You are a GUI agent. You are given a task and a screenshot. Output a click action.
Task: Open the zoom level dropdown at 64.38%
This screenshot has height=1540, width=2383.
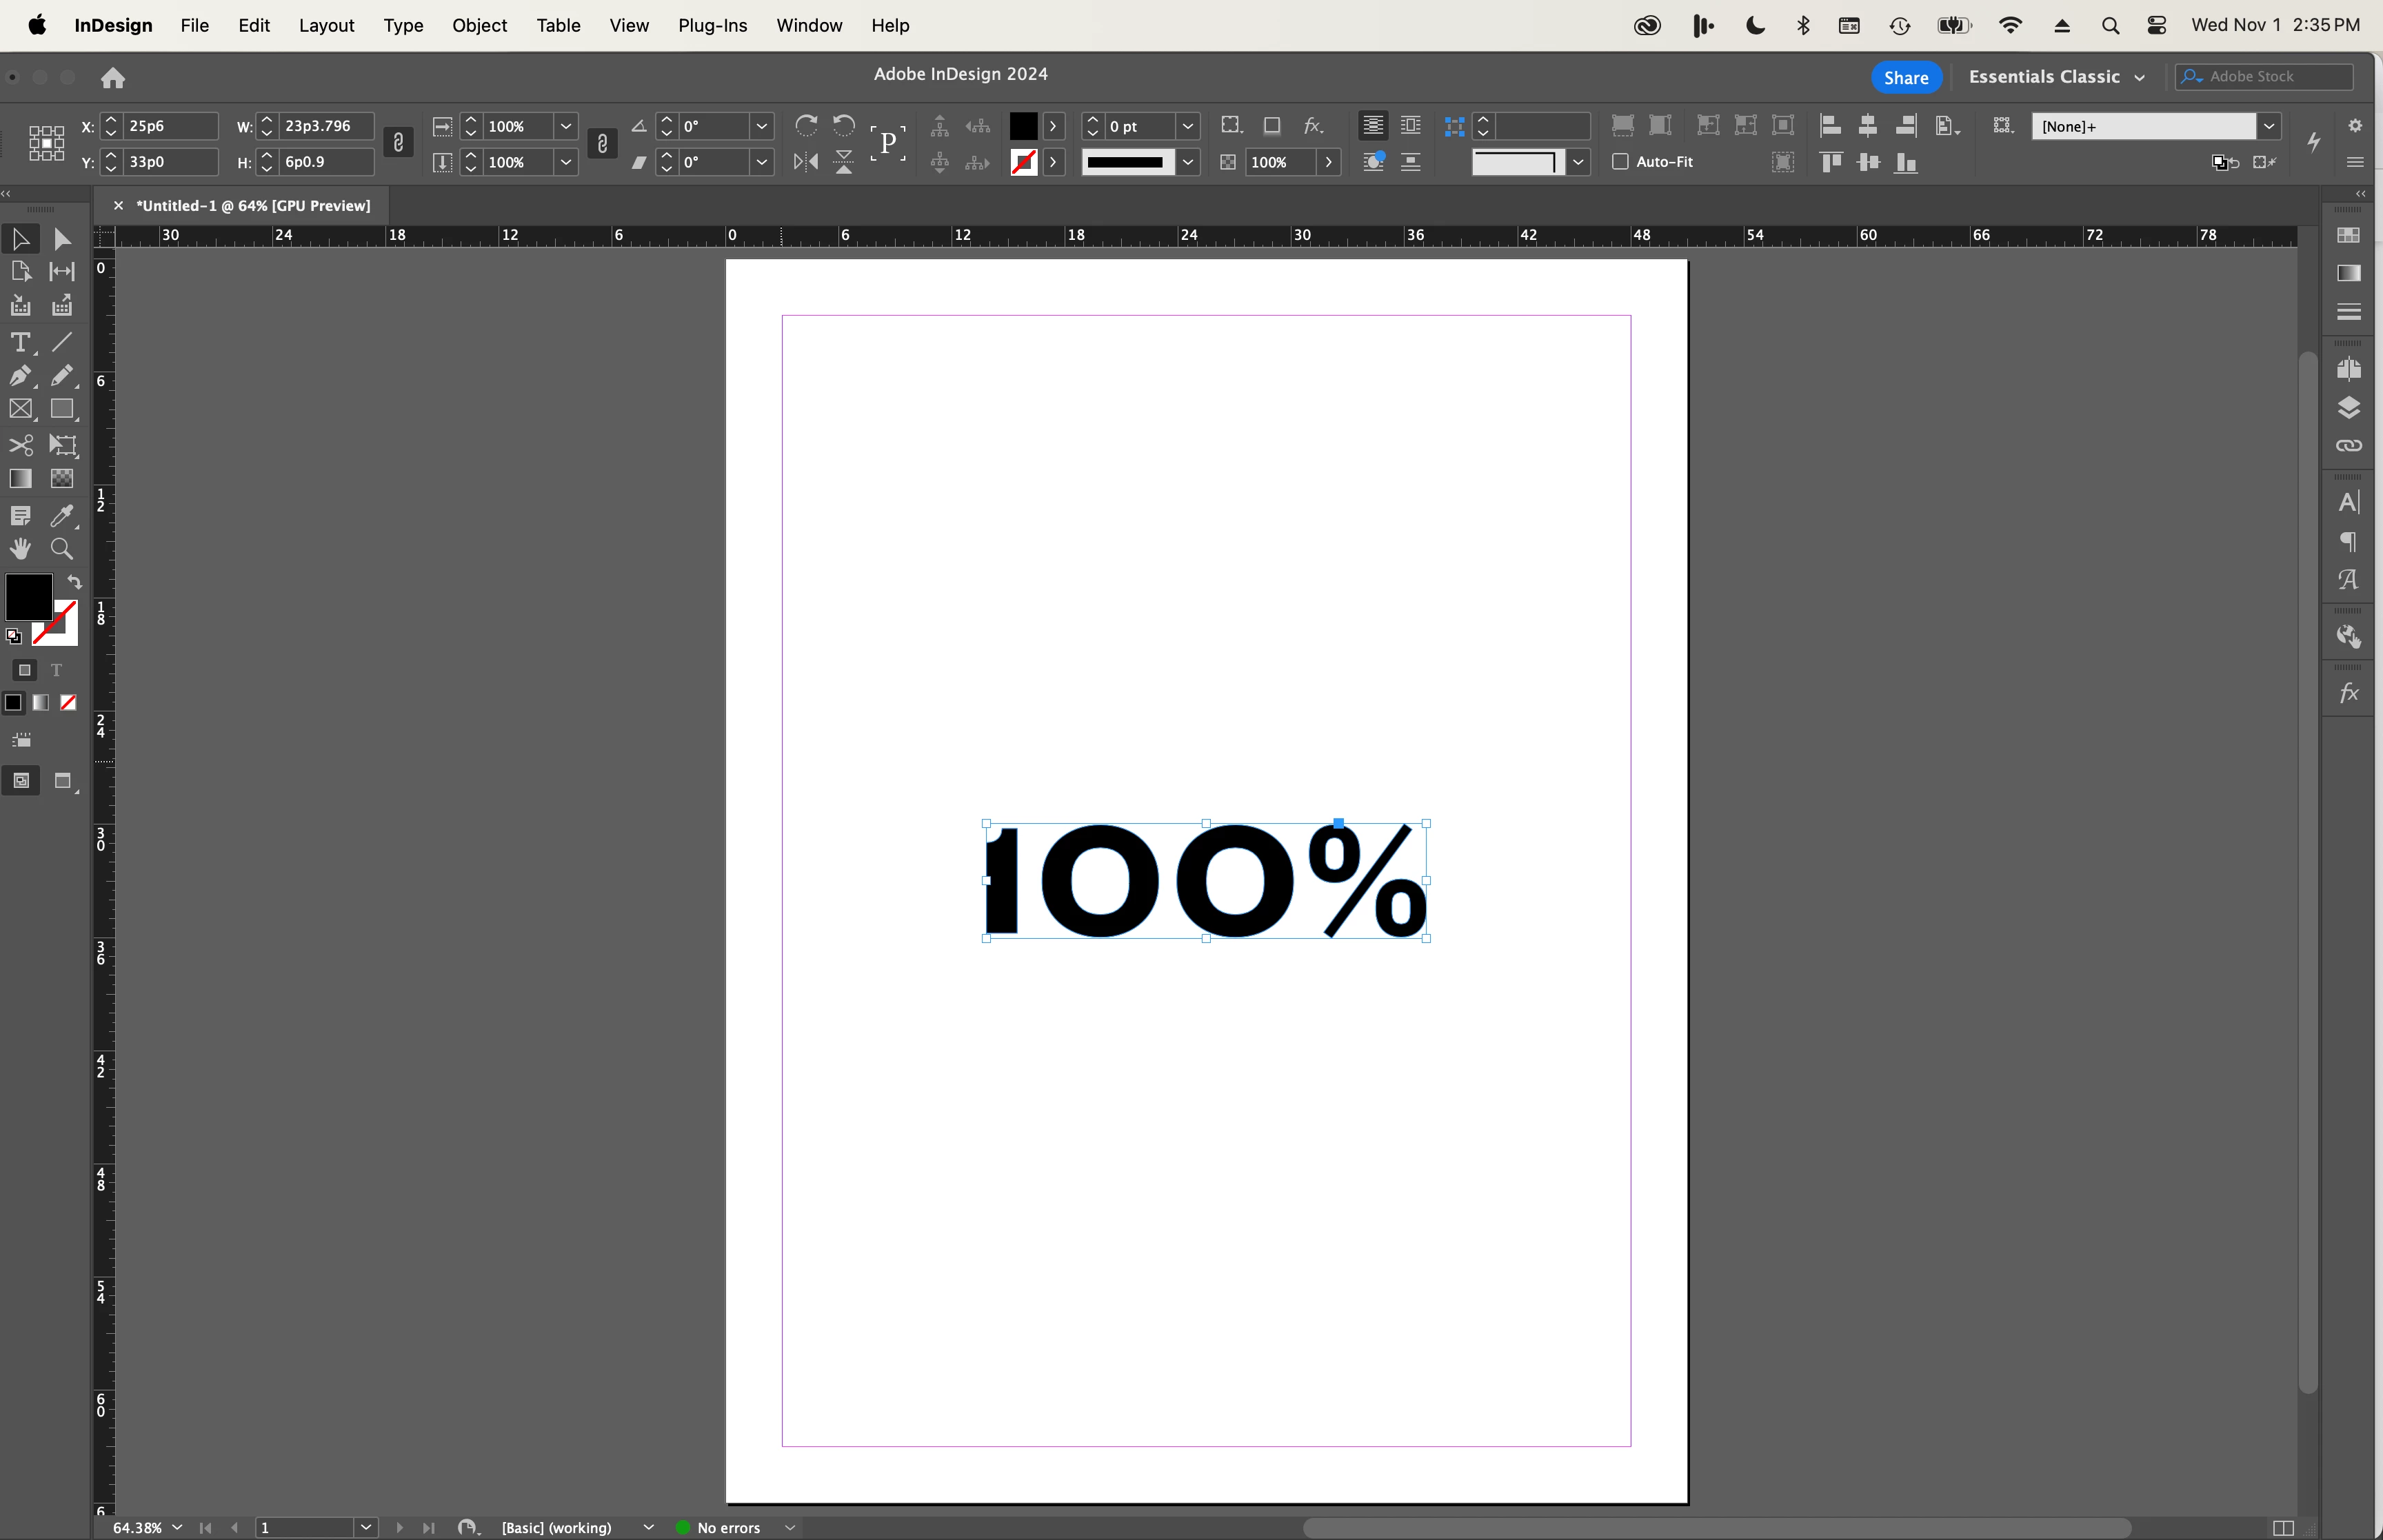tap(177, 1527)
